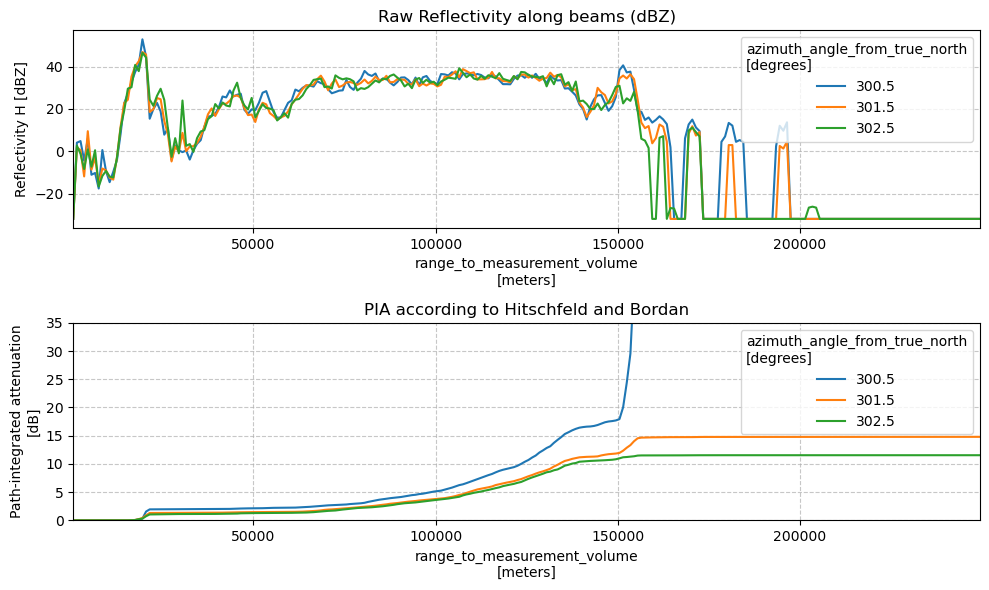Image resolution: width=989 pixels, height=590 pixels.
Task: Click the orange line sample in the Raw Reflectivity legend
Action: pyautogui.click(x=831, y=107)
